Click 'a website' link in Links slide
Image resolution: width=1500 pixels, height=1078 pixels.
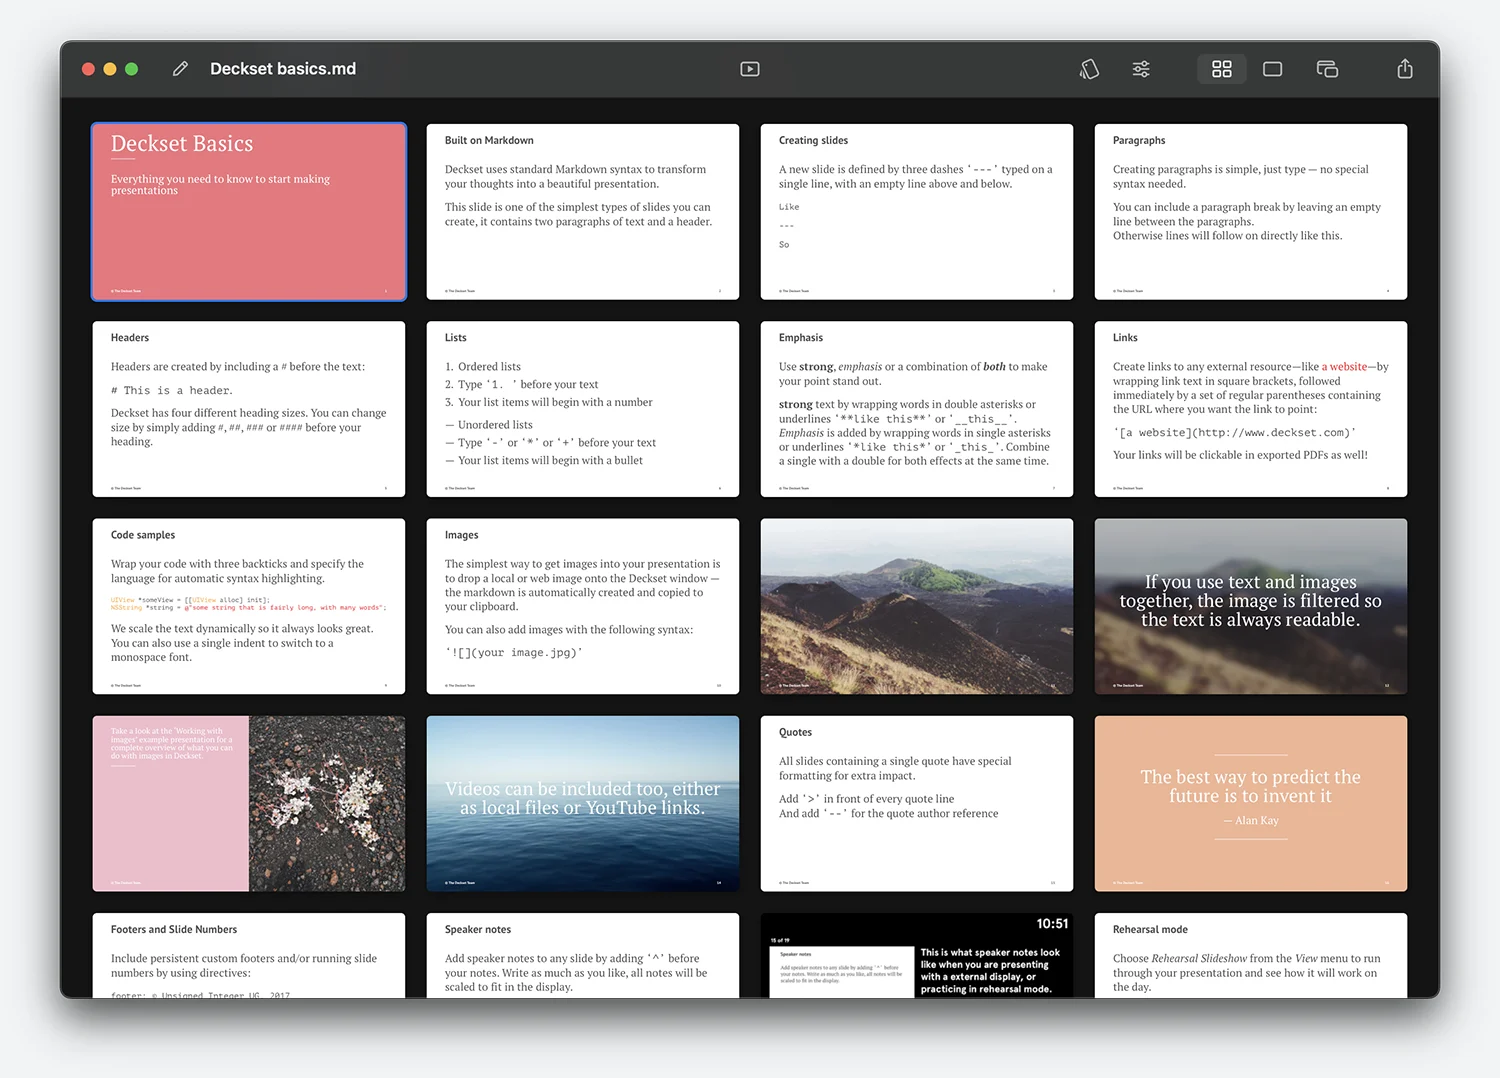[1344, 367]
